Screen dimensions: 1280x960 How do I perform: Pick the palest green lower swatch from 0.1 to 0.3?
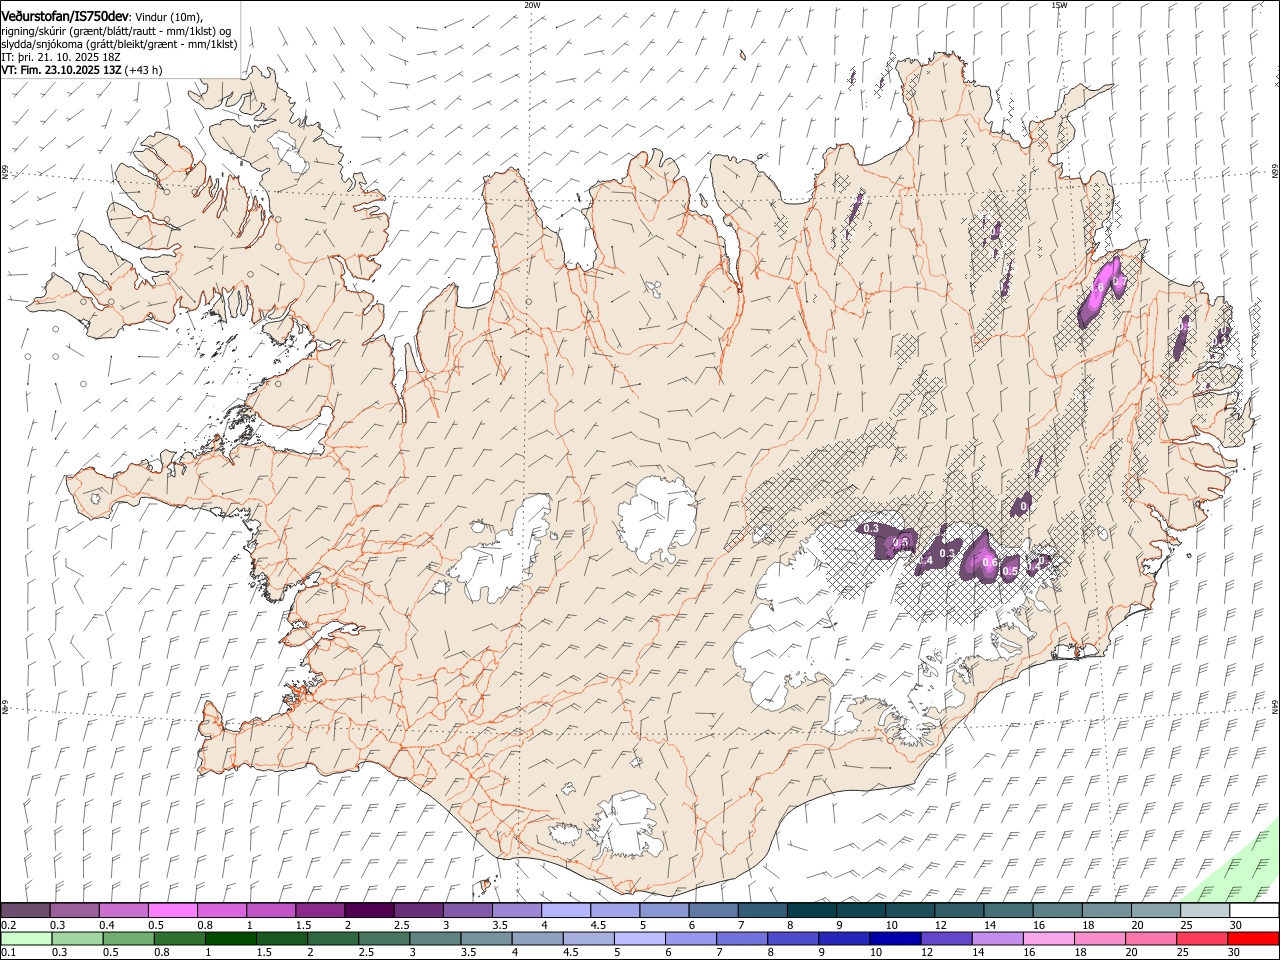tap(26, 938)
